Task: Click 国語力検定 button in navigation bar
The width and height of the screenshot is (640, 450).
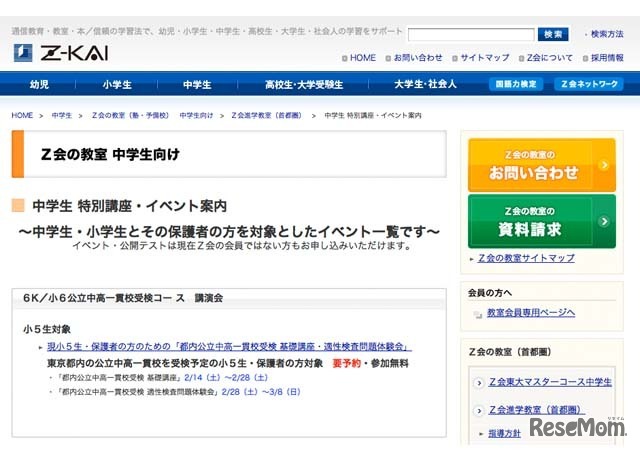Action: (516, 84)
